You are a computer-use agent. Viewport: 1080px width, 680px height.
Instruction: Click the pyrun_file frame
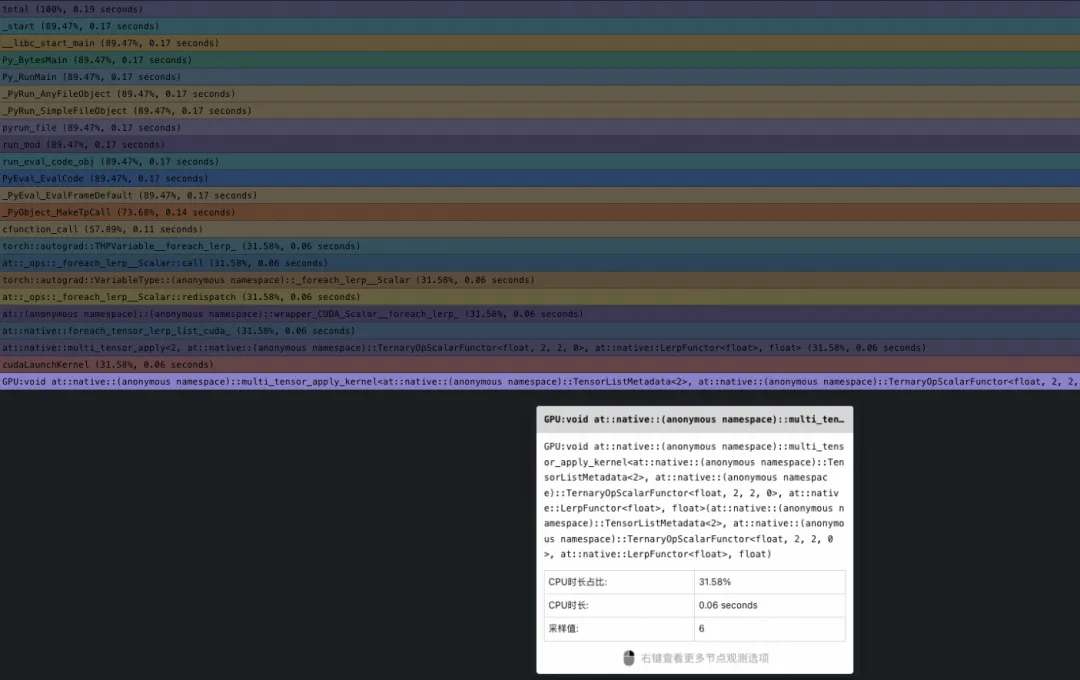(x=540, y=127)
